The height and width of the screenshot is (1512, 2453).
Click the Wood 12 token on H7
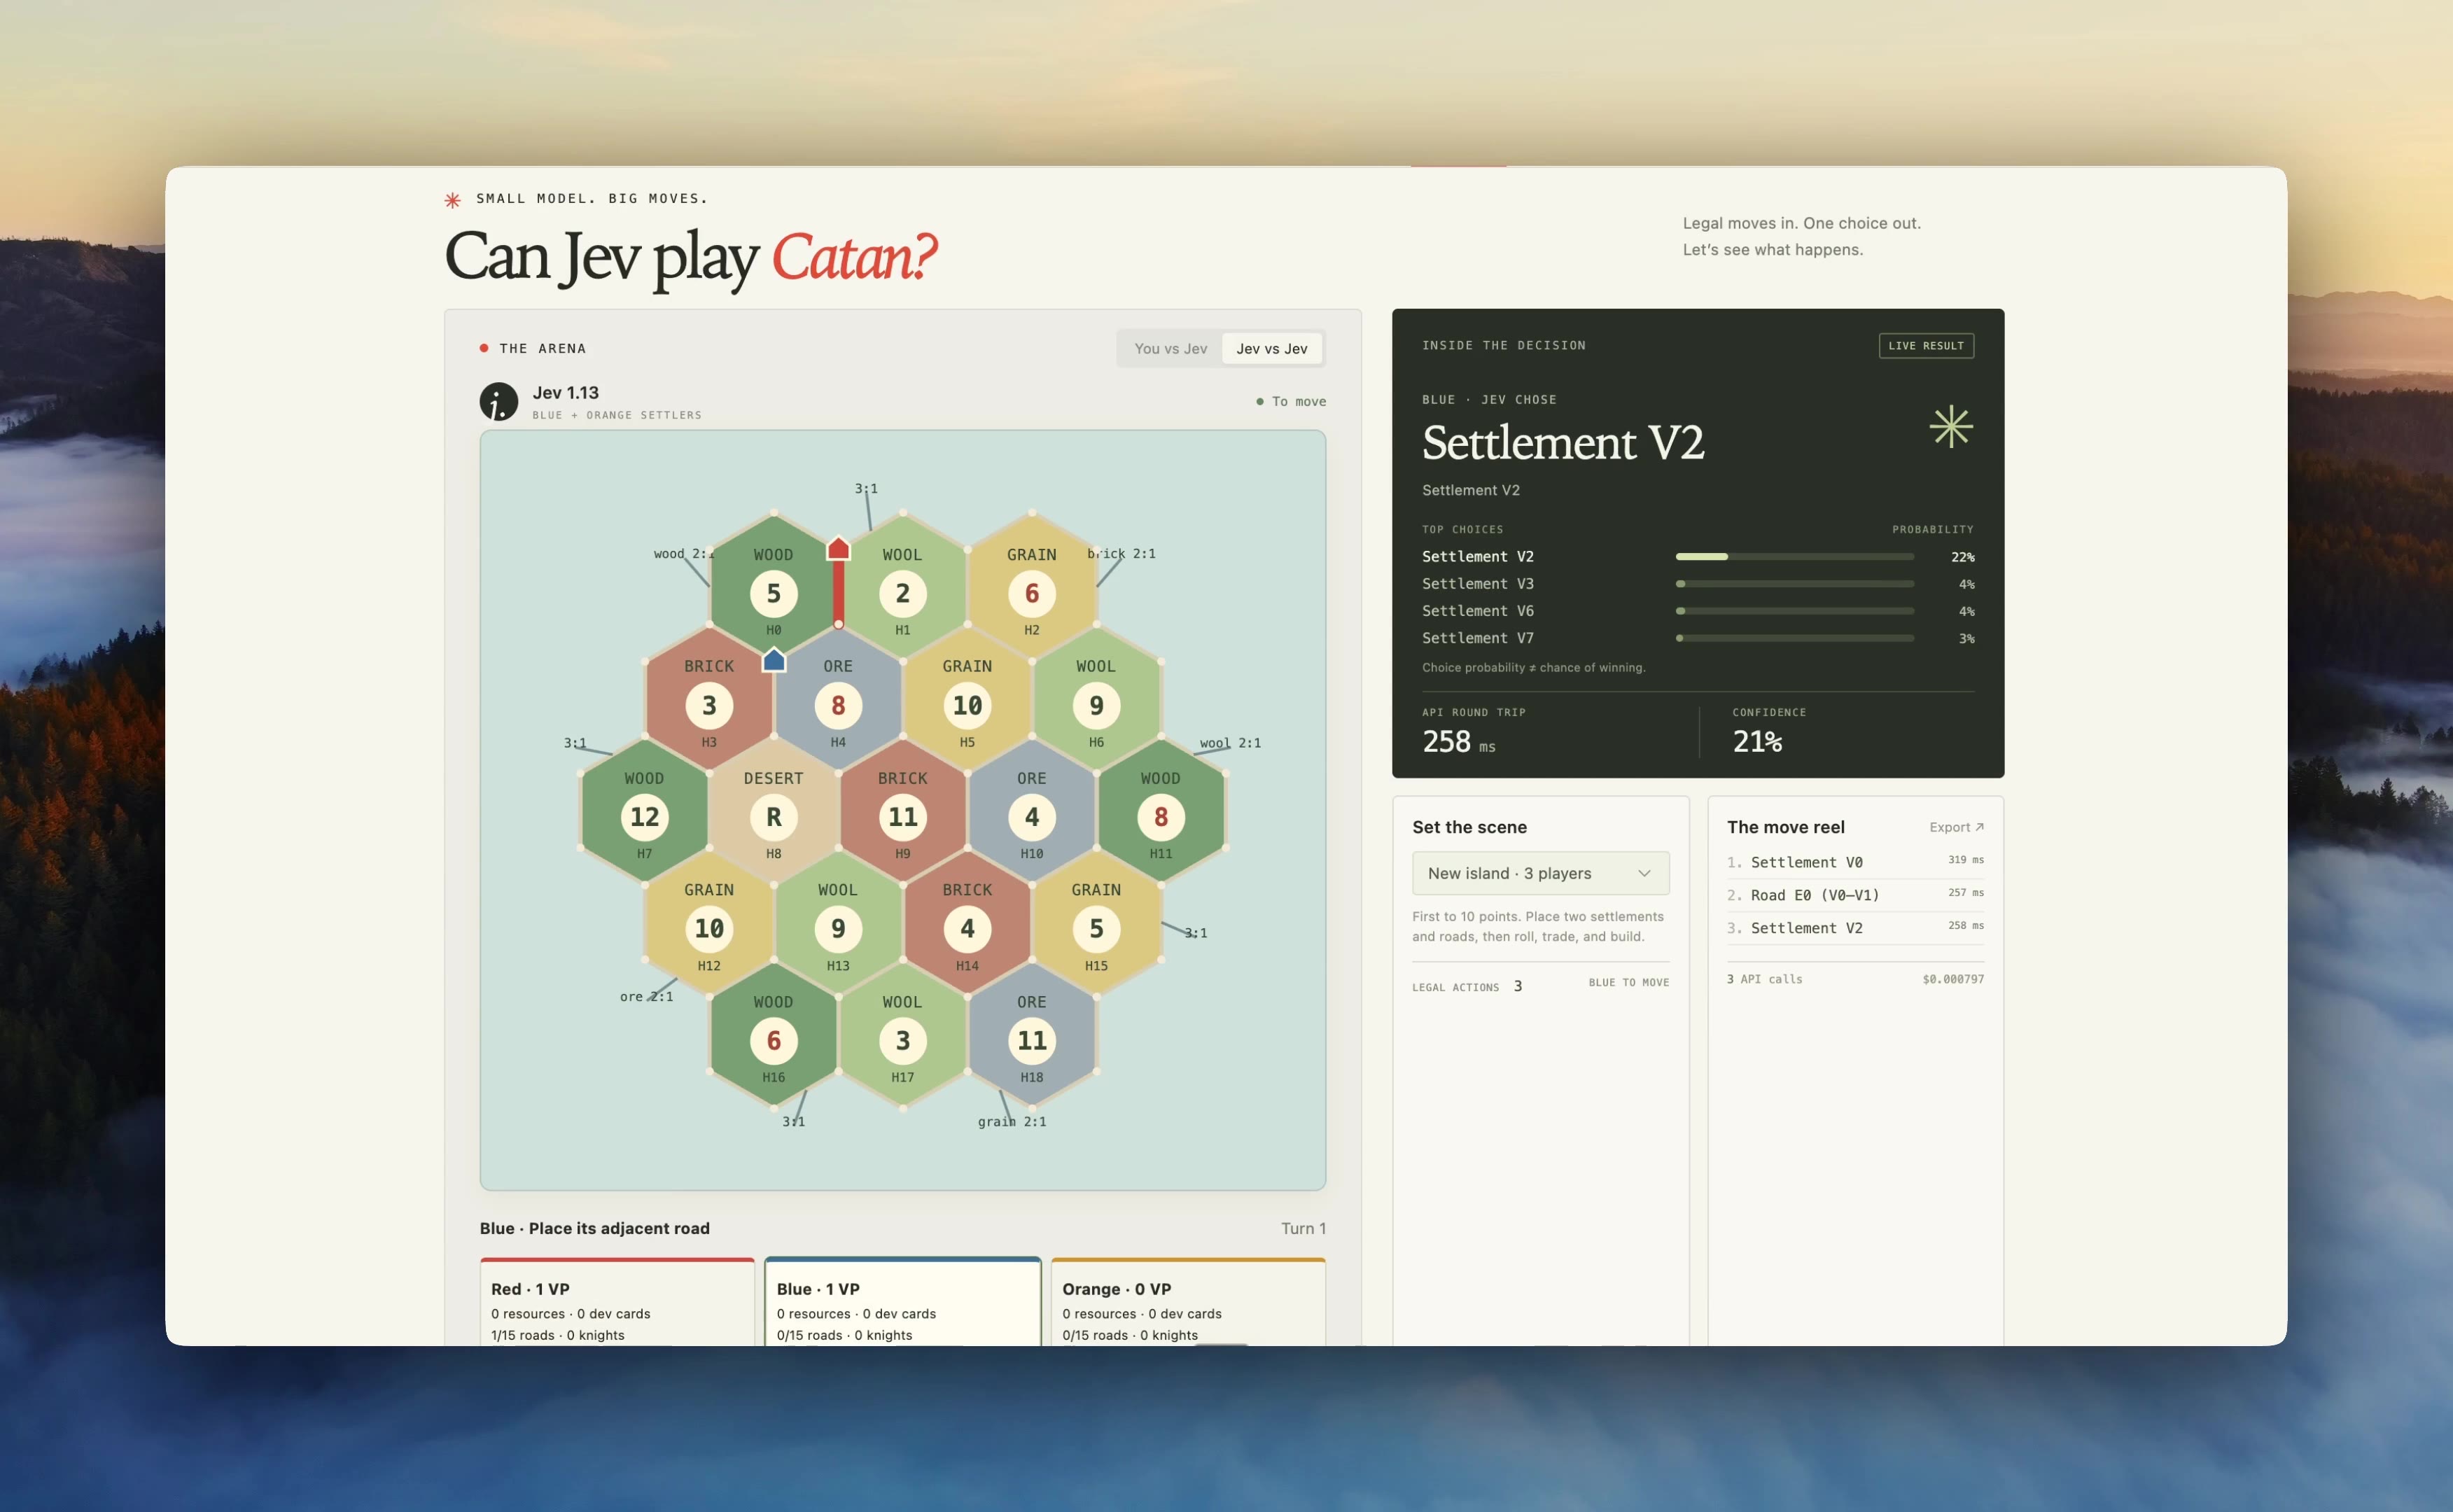(x=644, y=817)
